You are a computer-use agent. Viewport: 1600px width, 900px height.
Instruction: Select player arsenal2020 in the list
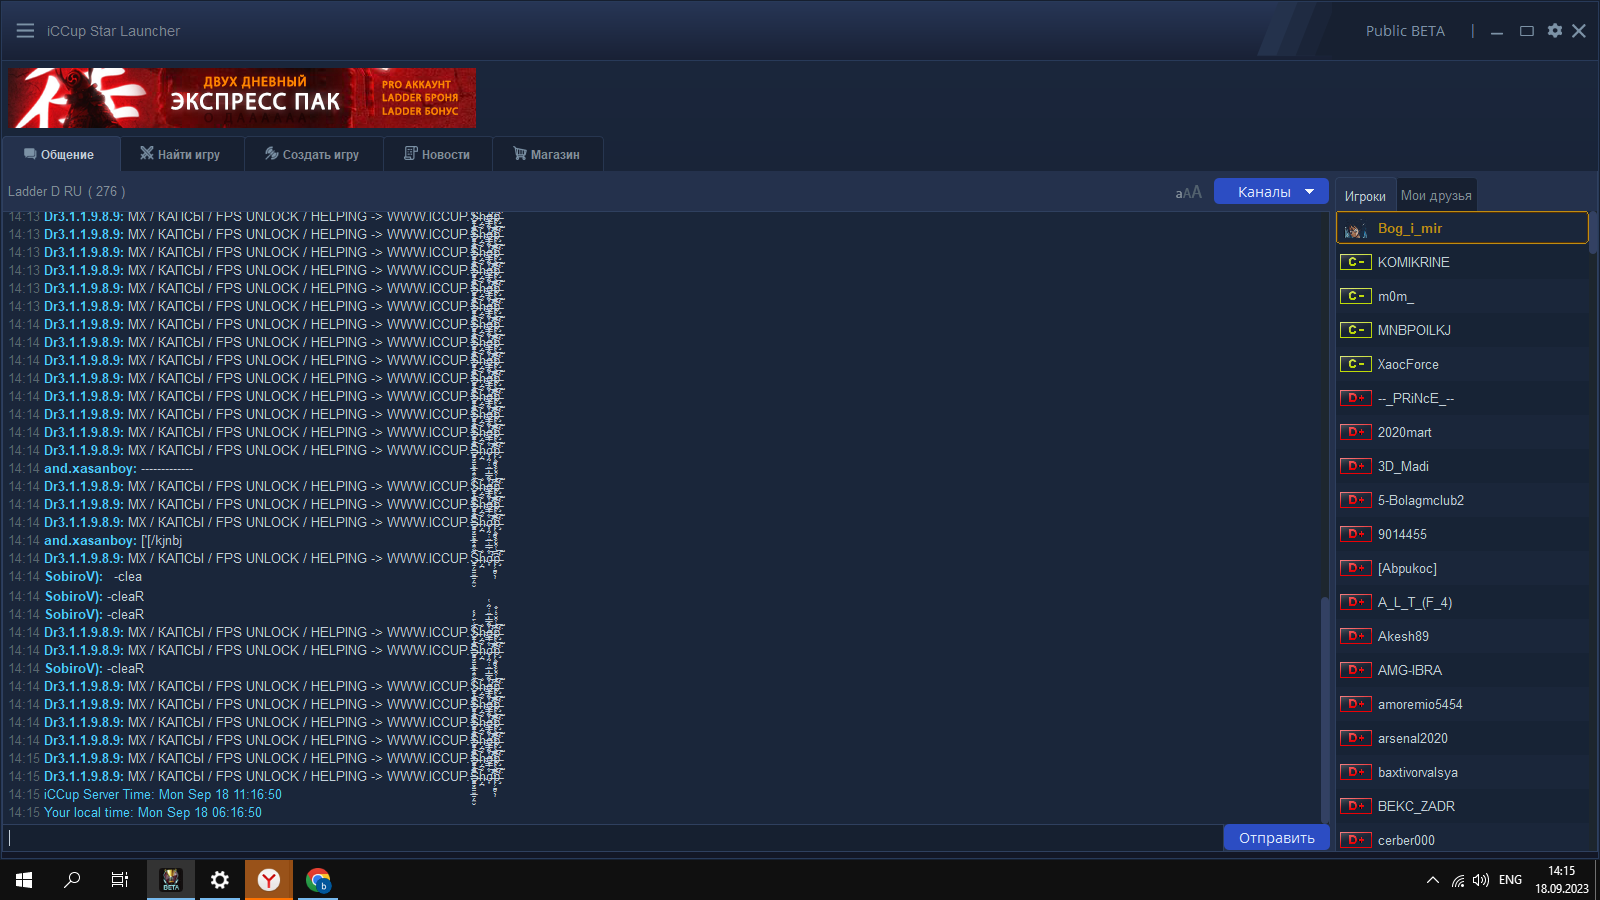point(1462,738)
